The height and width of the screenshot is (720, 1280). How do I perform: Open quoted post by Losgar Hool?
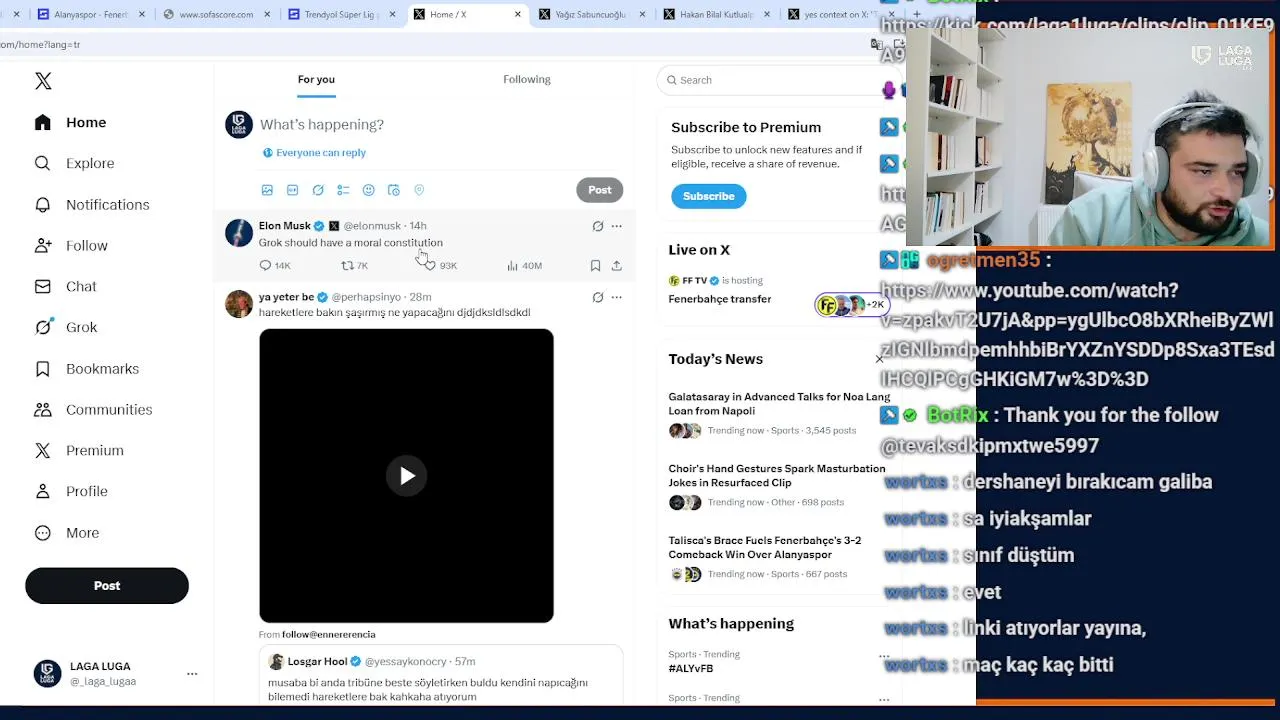pyautogui.click(x=441, y=677)
